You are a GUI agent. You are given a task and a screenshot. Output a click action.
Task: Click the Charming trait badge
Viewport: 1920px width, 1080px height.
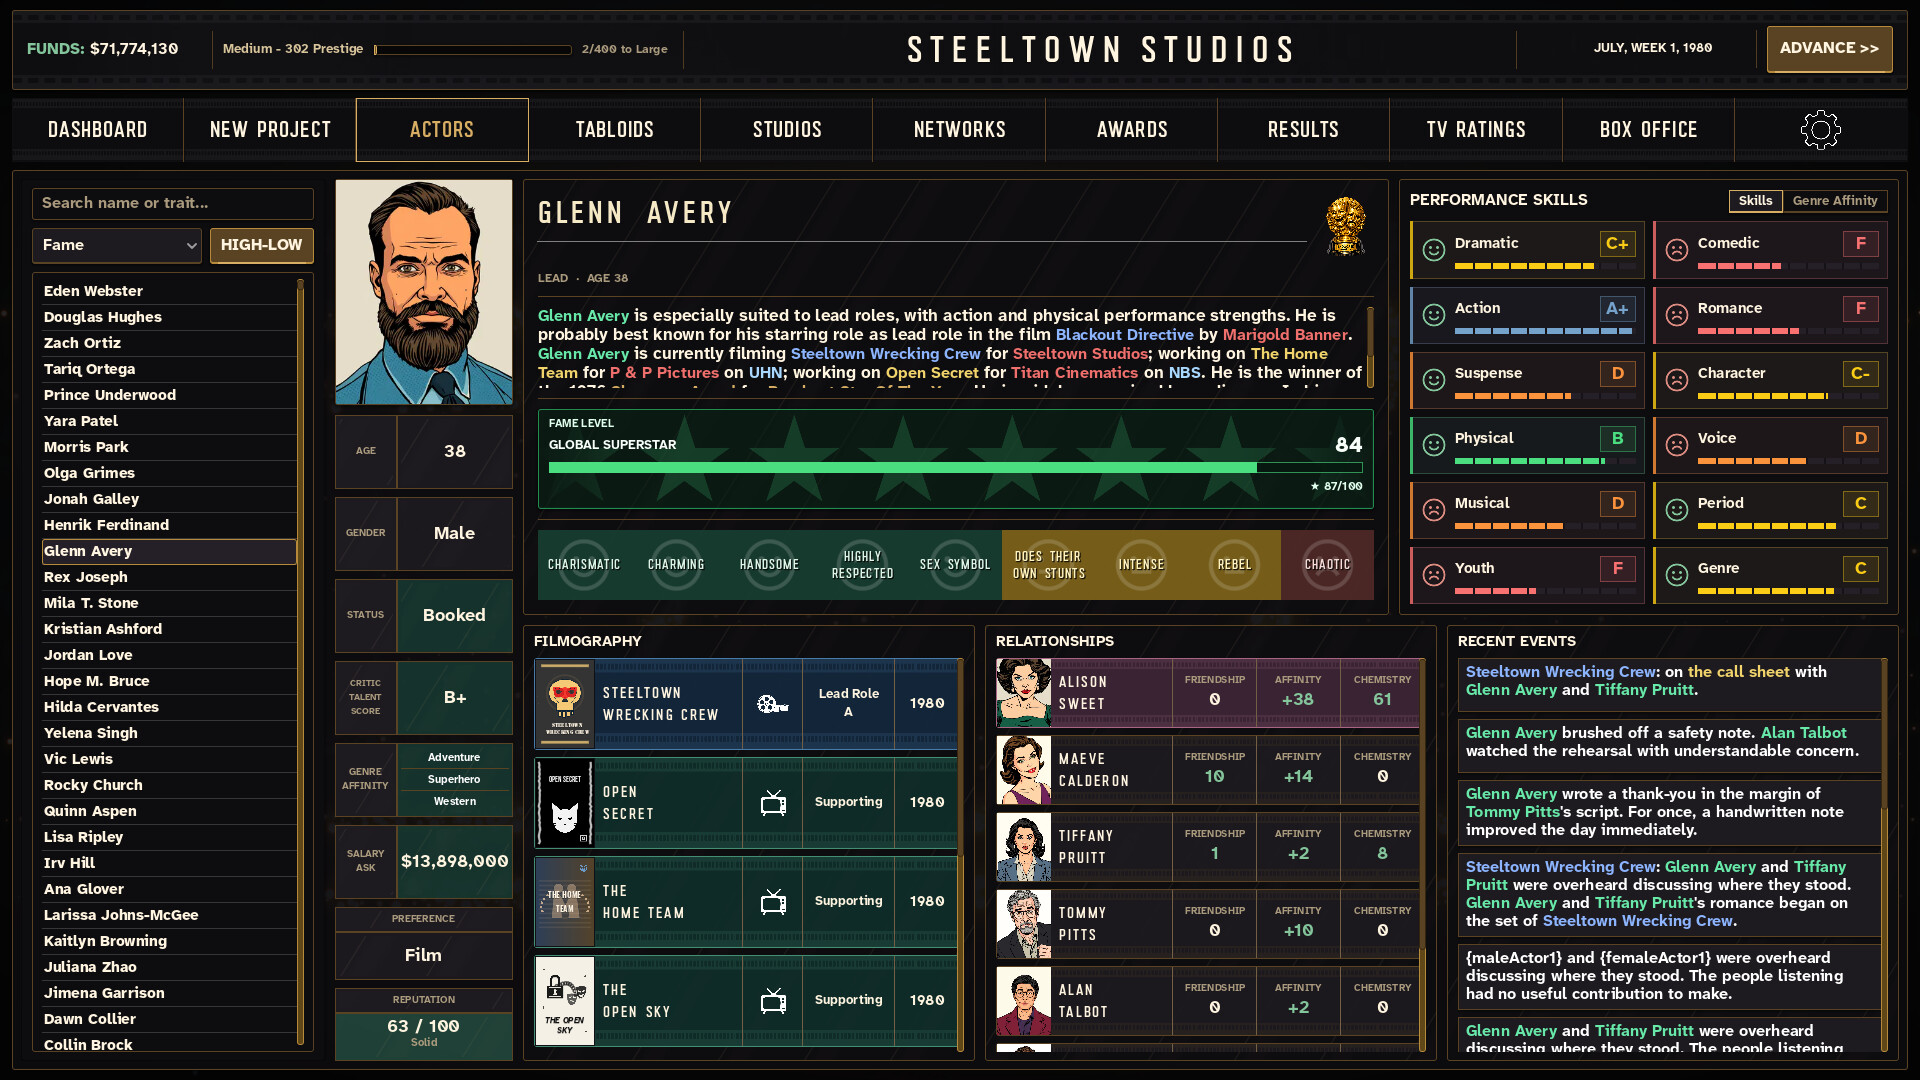coord(676,565)
